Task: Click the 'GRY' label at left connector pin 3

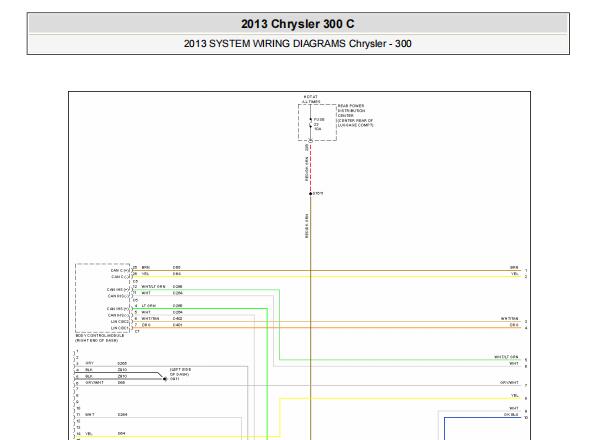Action: pos(90,363)
